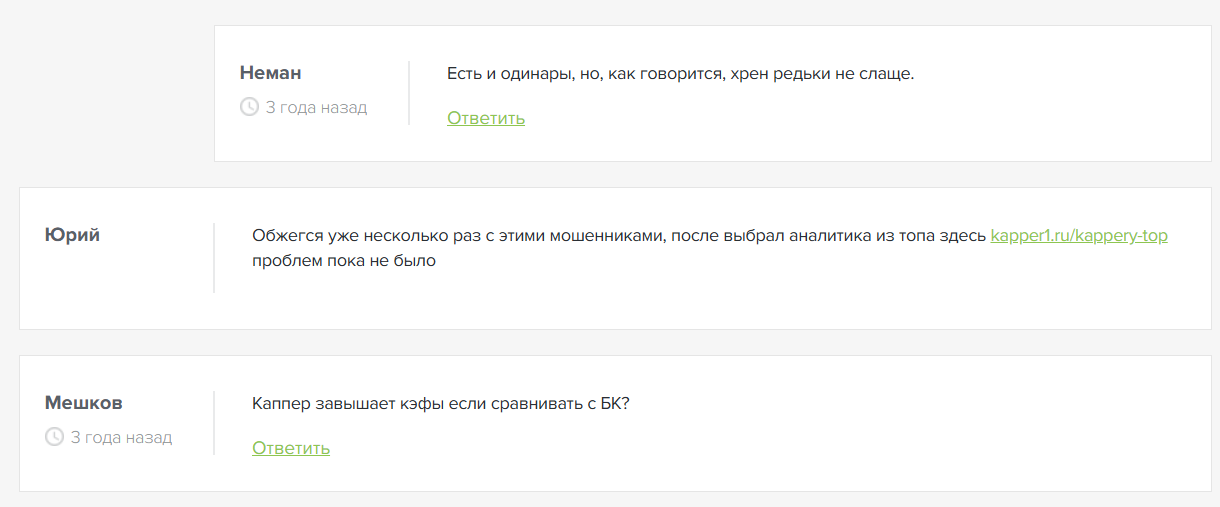Open the kapper1.ru/kappery-top link
This screenshot has height=507, width=1220.
1079,236
